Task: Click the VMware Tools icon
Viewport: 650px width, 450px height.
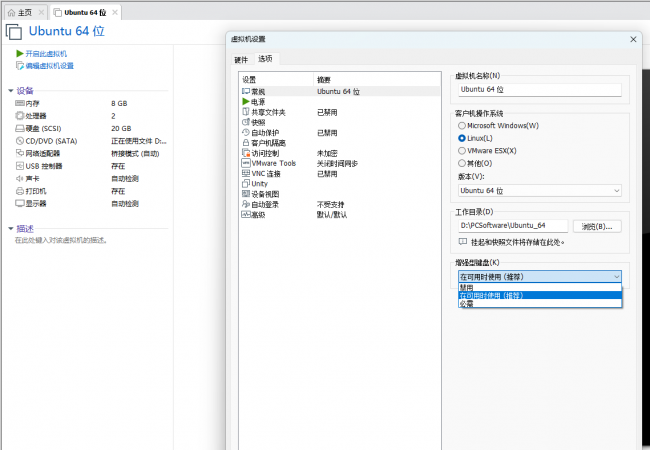Action: pos(246,163)
